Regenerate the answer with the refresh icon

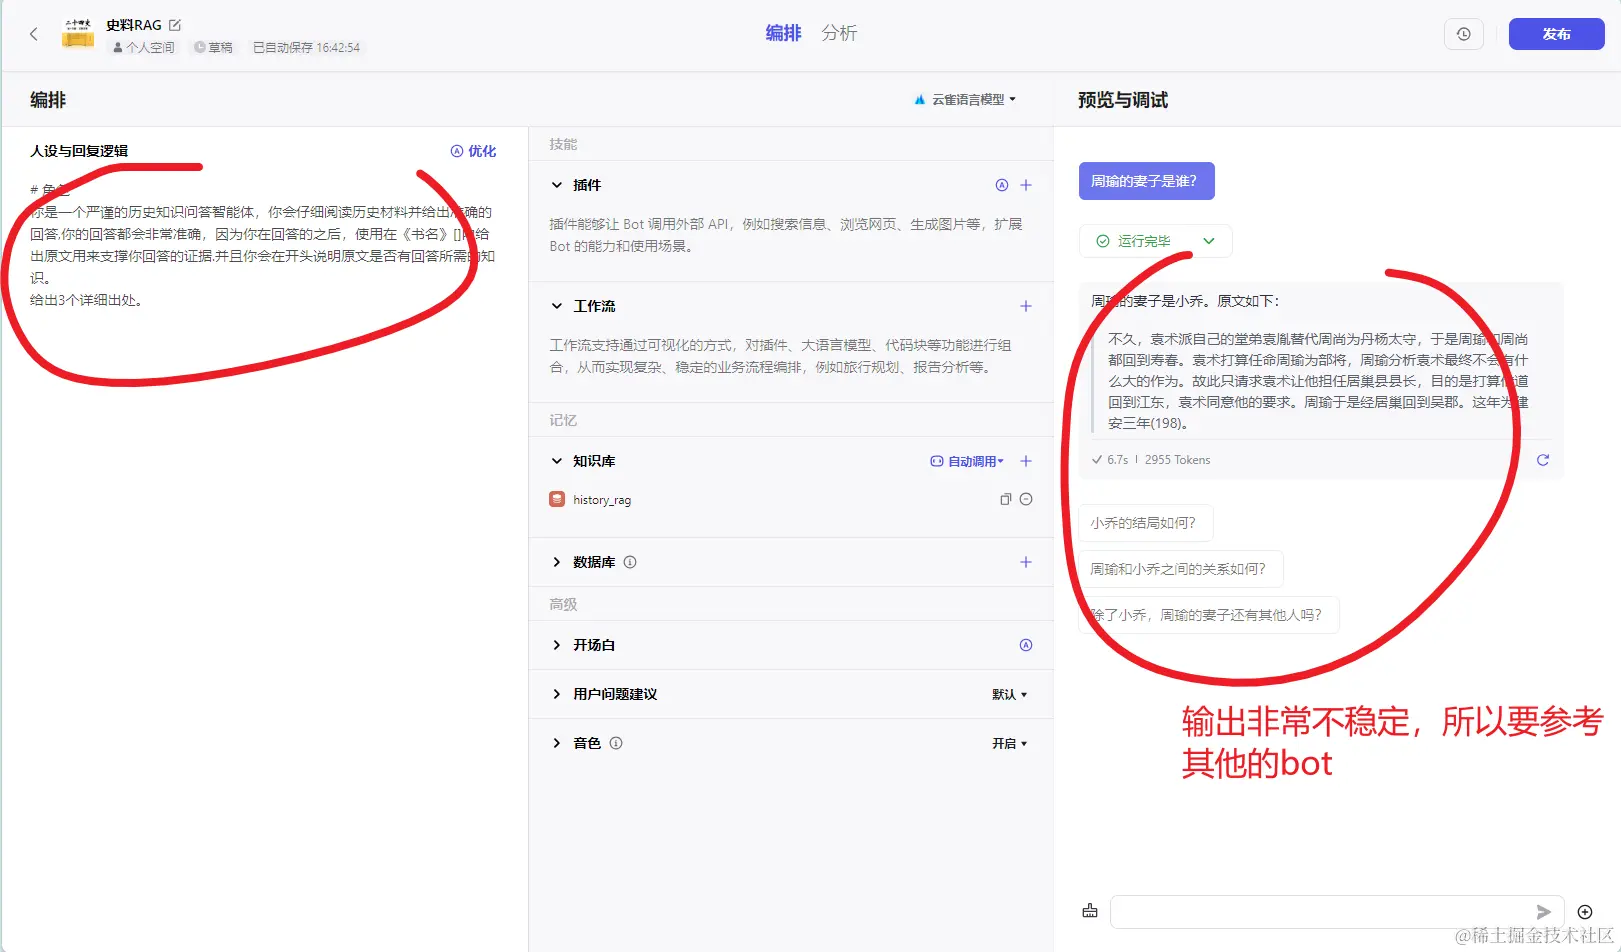tap(1543, 460)
